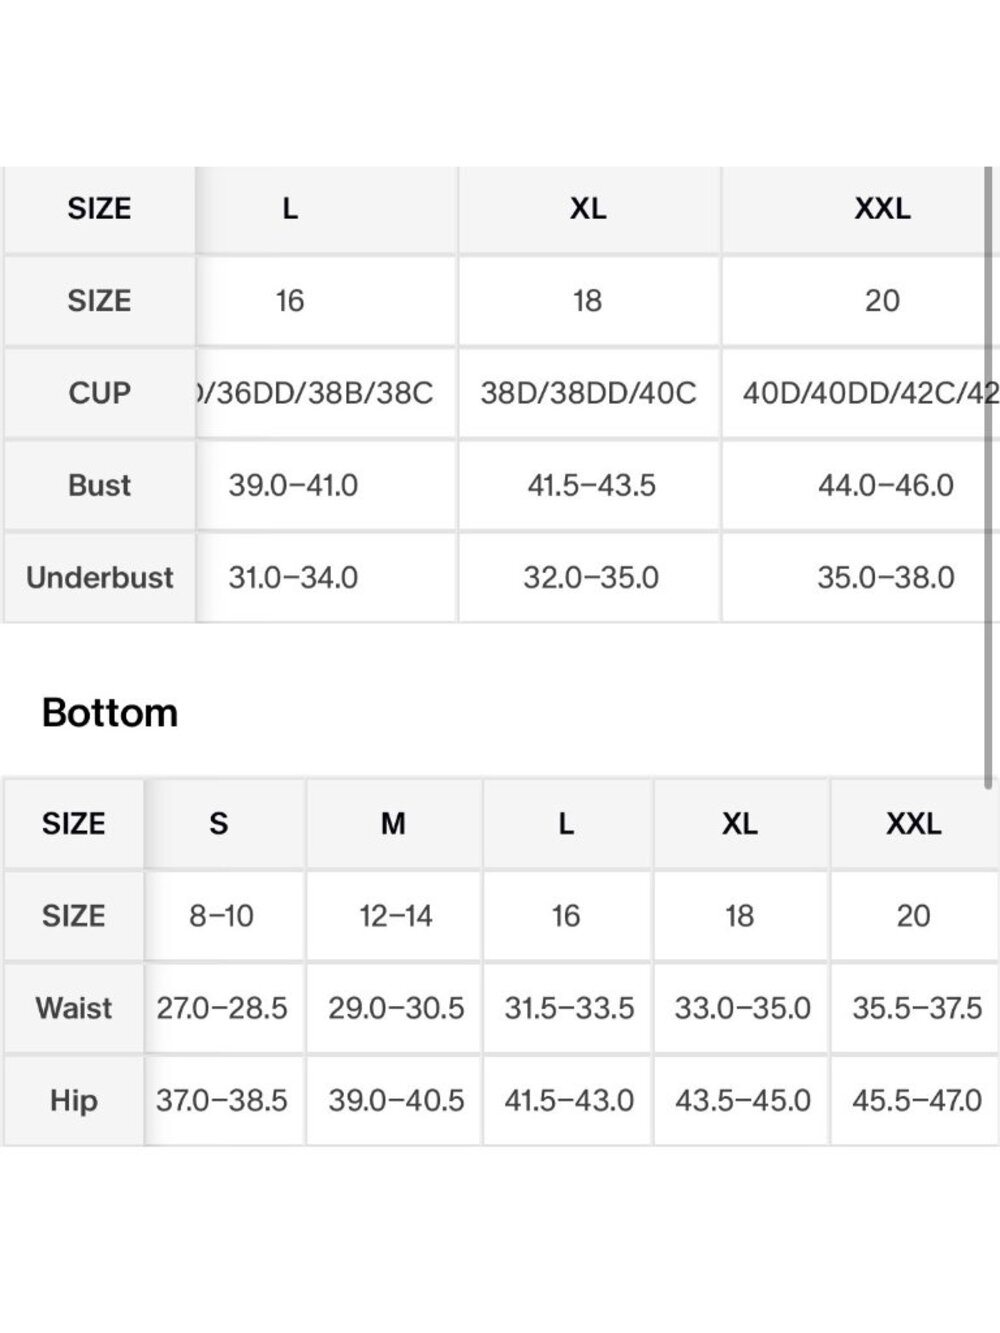Select the 45.5–47.0 hip cell

tap(916, 1100)
